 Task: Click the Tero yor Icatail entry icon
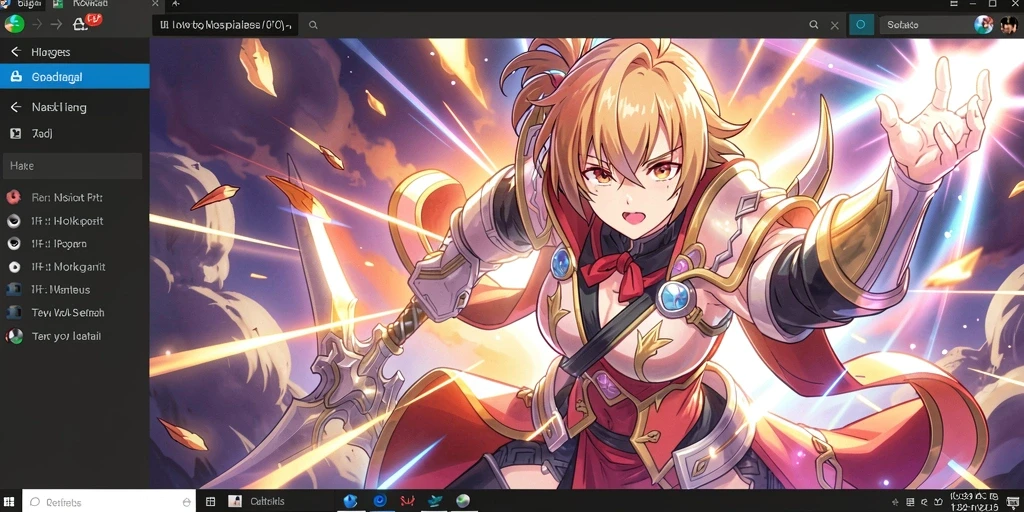coord(14,336)
